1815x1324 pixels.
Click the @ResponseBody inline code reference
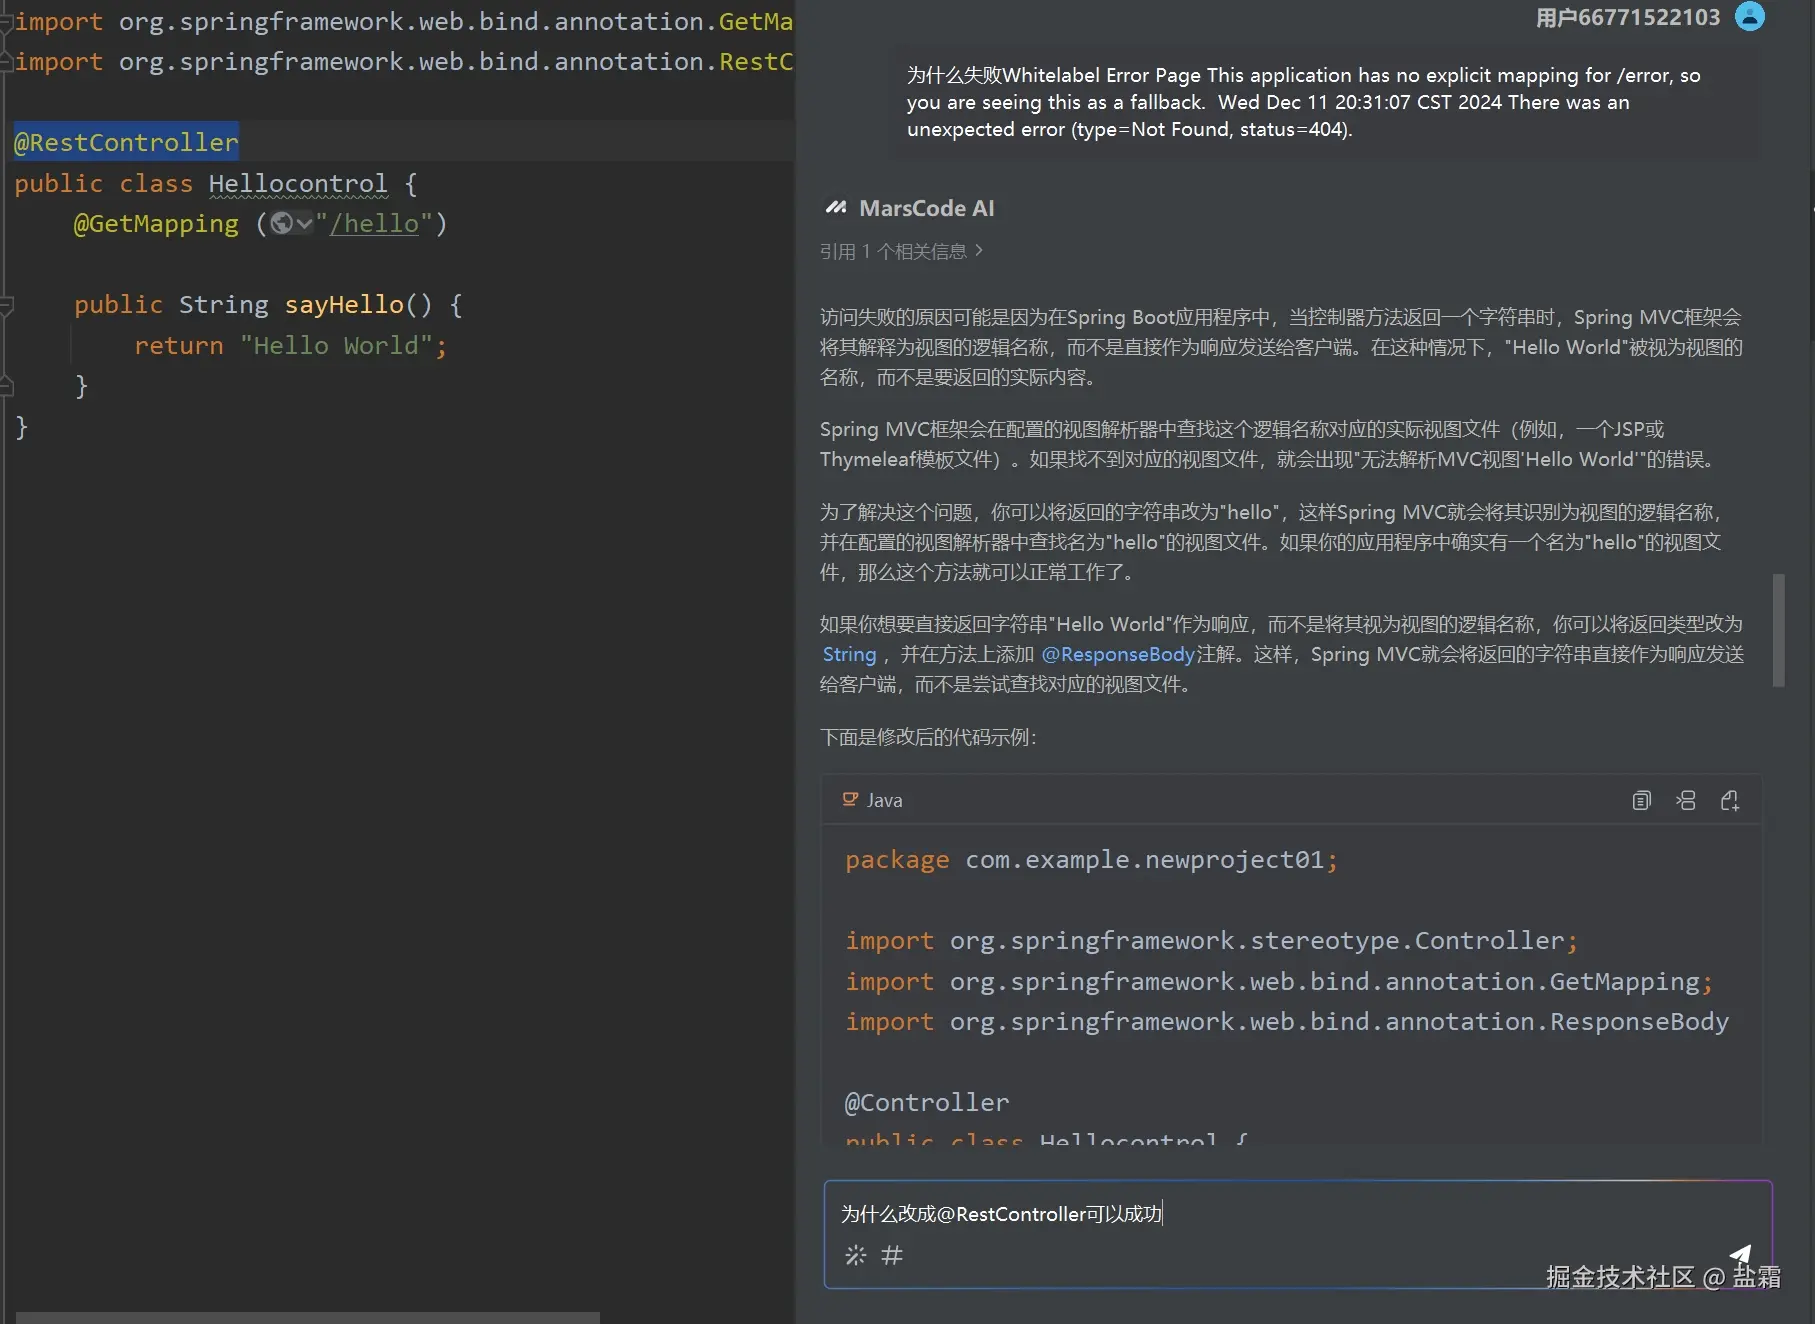[1117, 654]
